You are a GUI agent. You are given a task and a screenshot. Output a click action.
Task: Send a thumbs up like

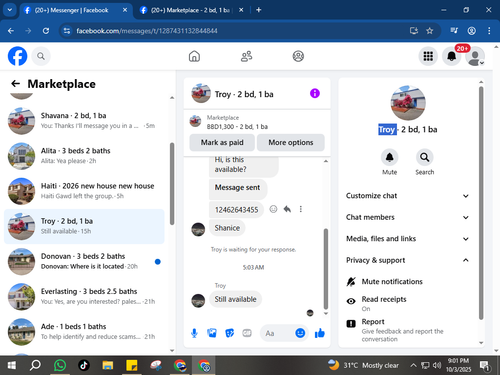(320, 333)
